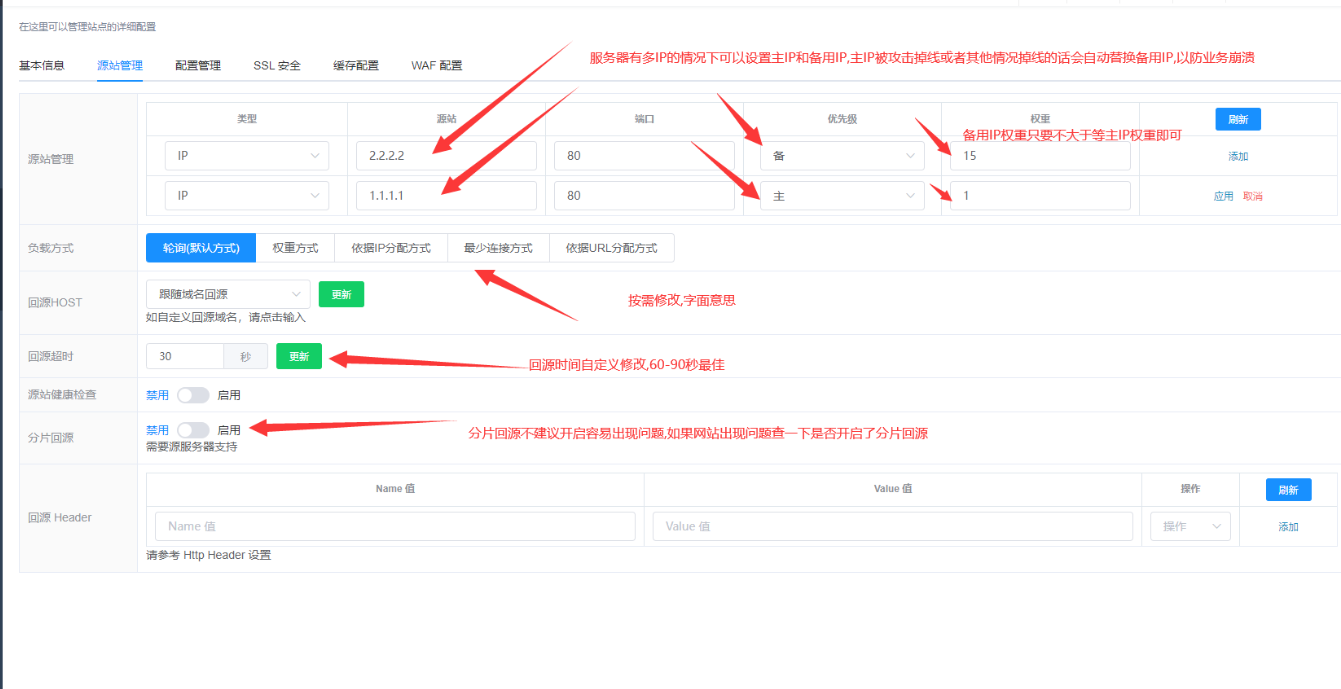
Task: Click the 需要源服务器支持 note
Action: (192, 447)
